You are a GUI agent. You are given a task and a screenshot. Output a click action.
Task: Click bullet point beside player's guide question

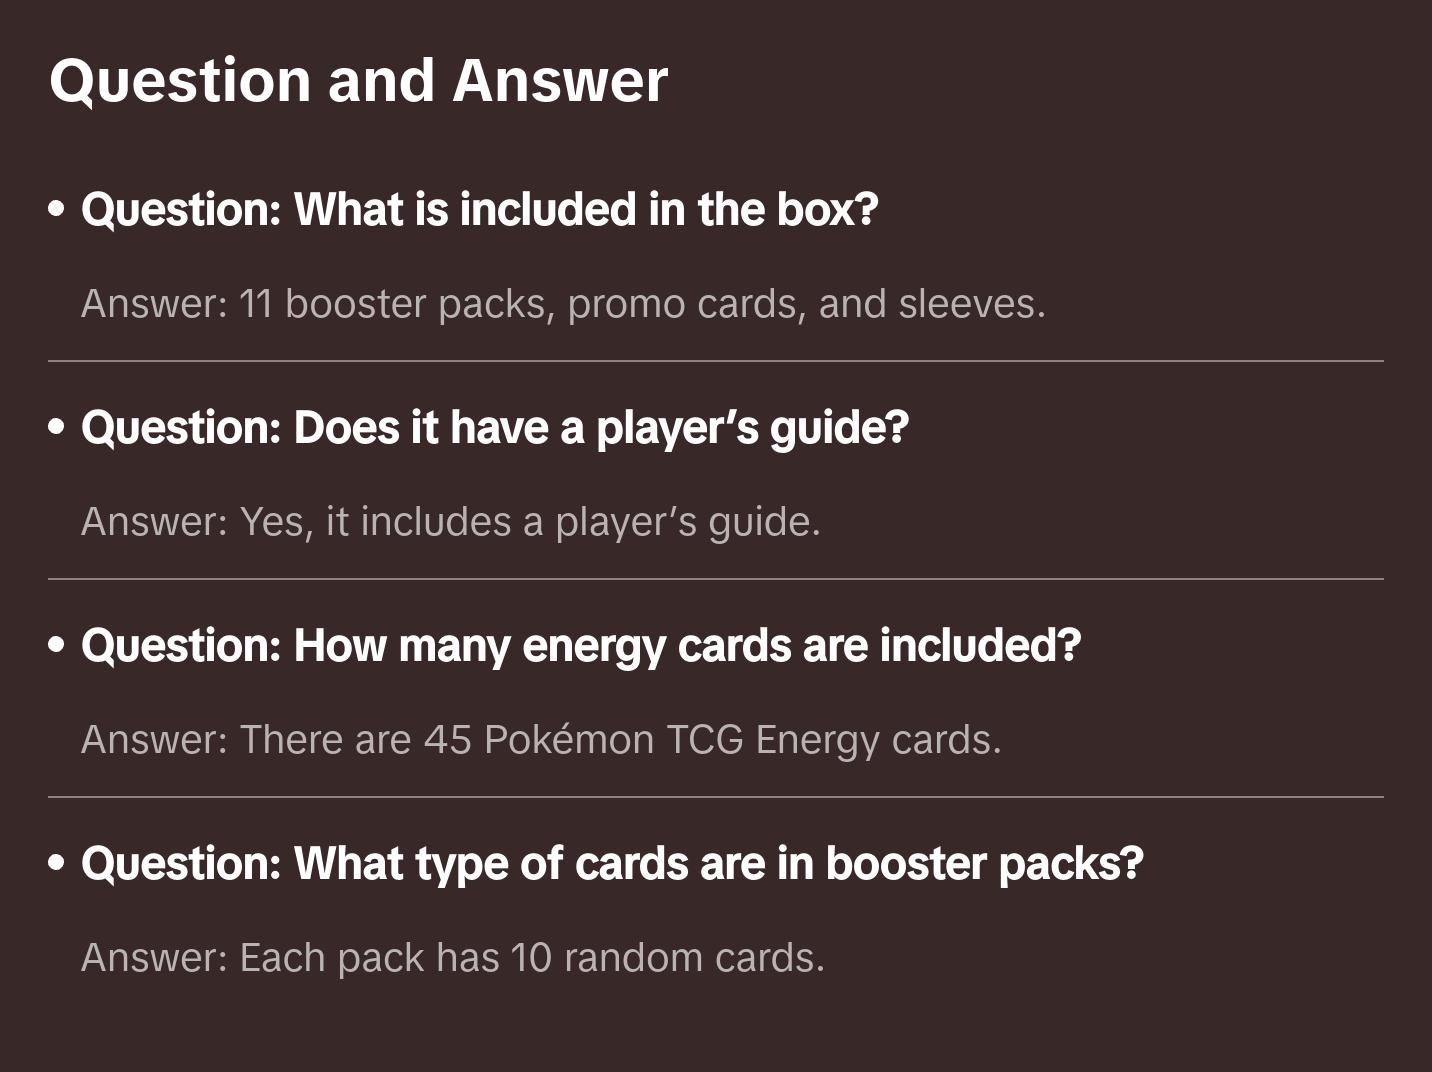tap(57, 427)
